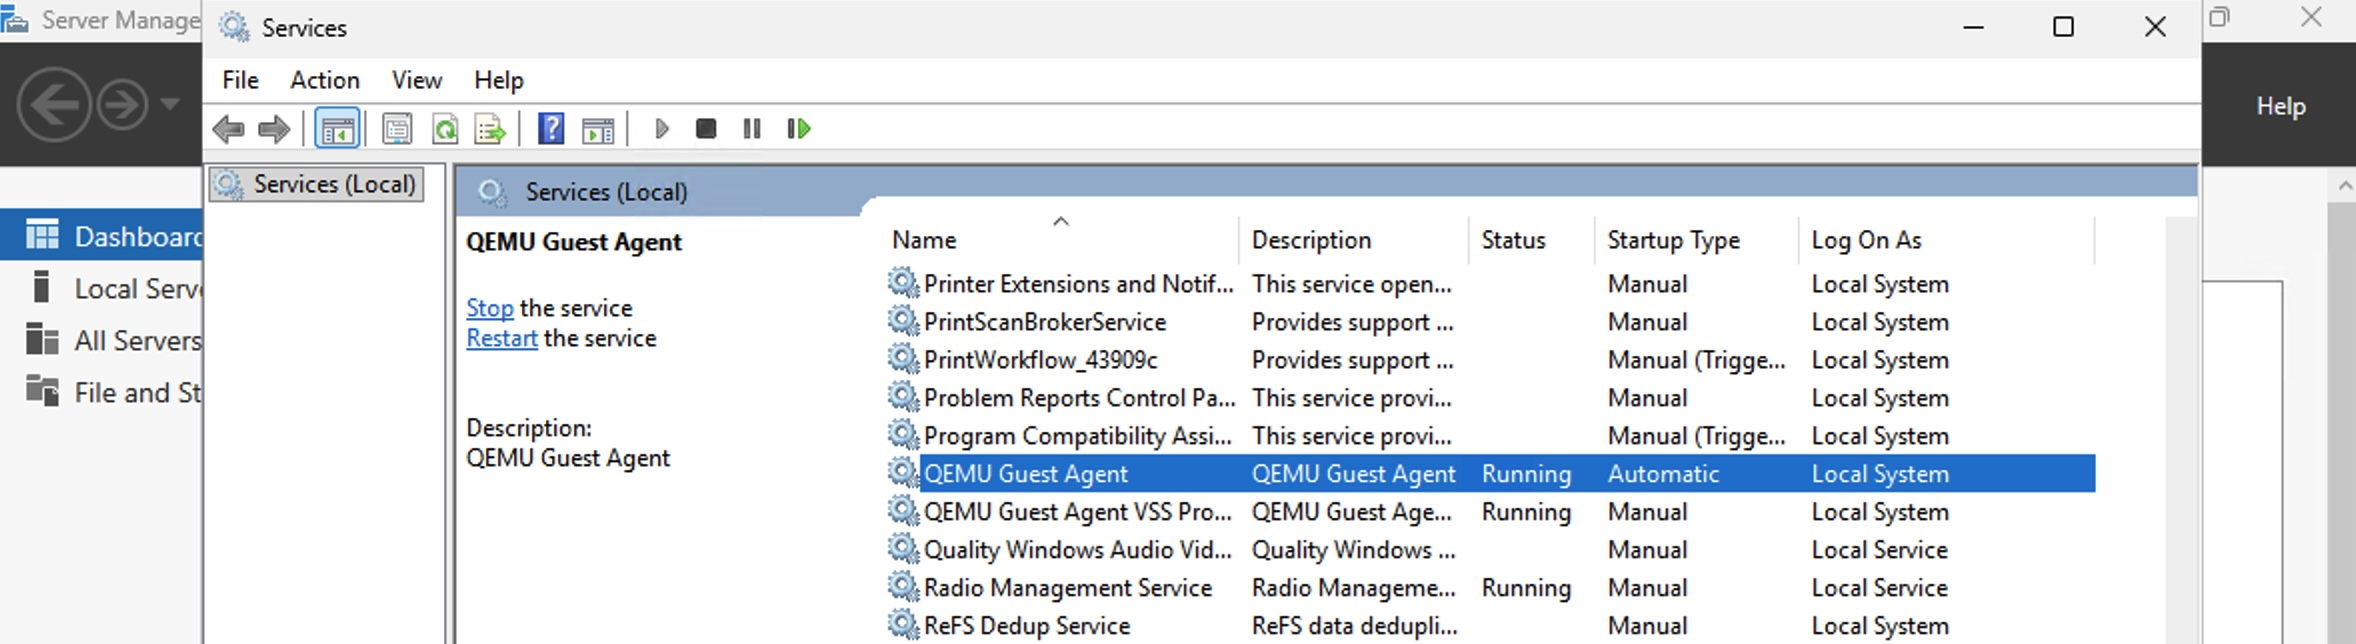Click the Restart Service toolbar icon

pyautogui.click(x=798, y=129)
